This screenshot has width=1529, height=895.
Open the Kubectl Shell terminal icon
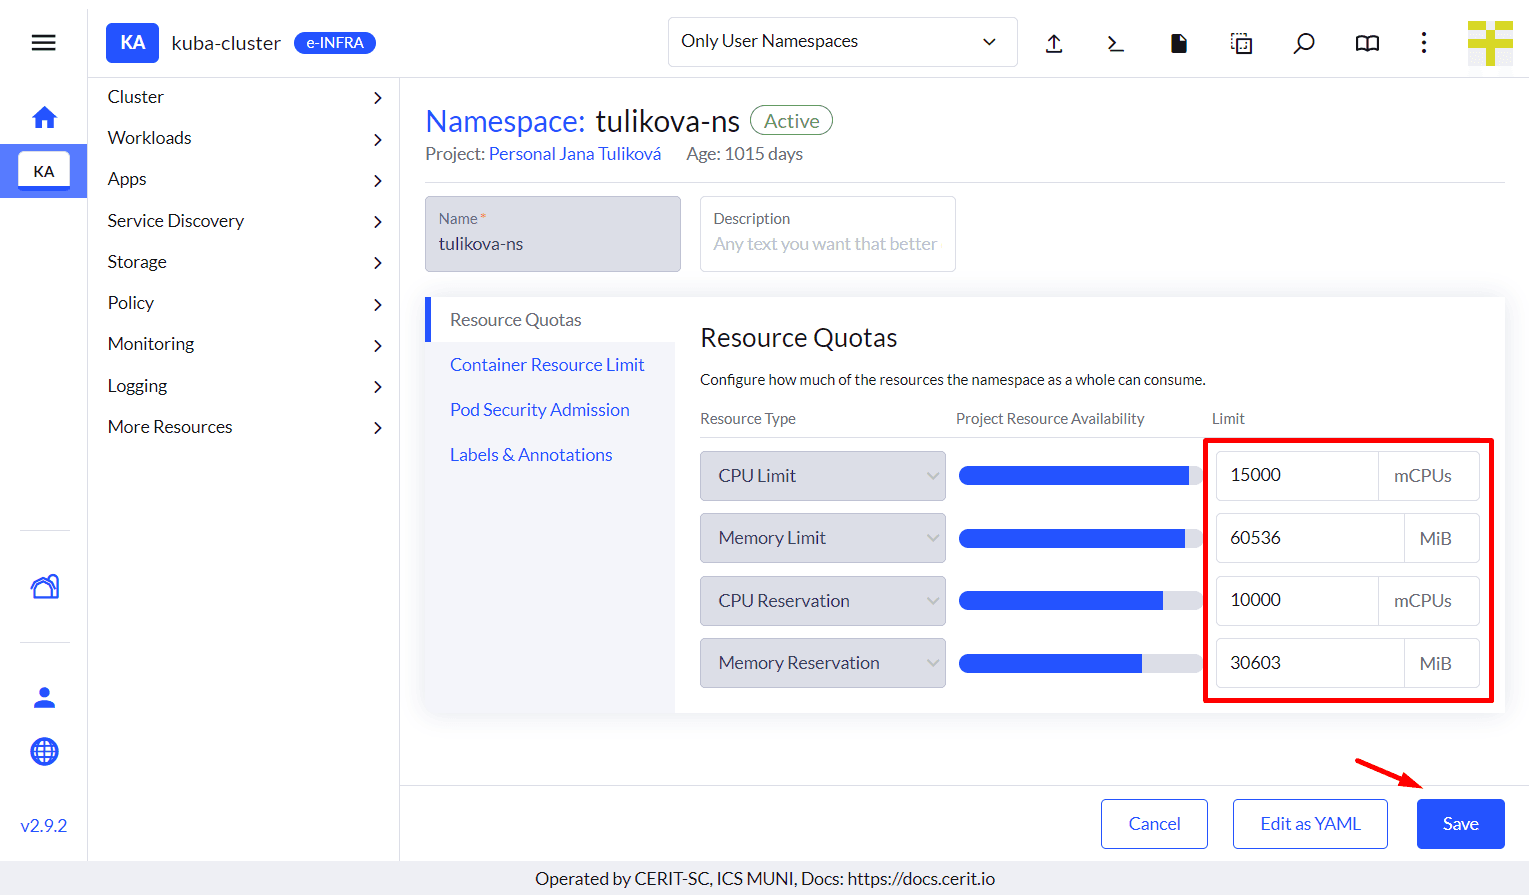[1116, 43]
